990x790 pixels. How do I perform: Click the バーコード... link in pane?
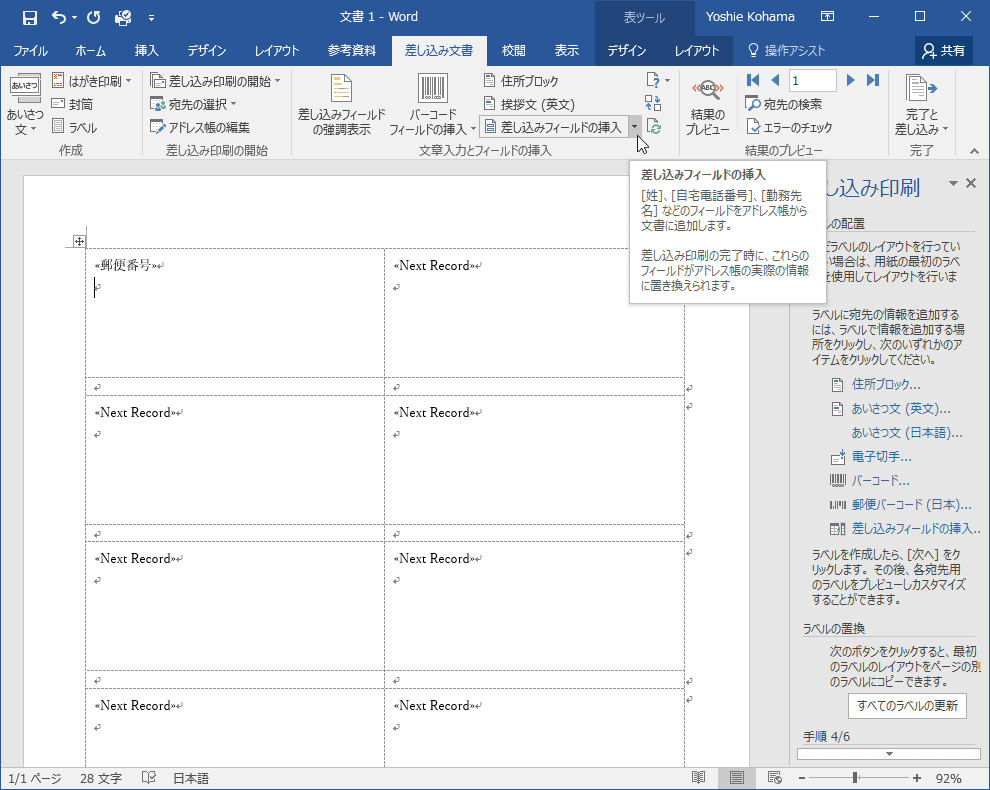tap(881, 481)
